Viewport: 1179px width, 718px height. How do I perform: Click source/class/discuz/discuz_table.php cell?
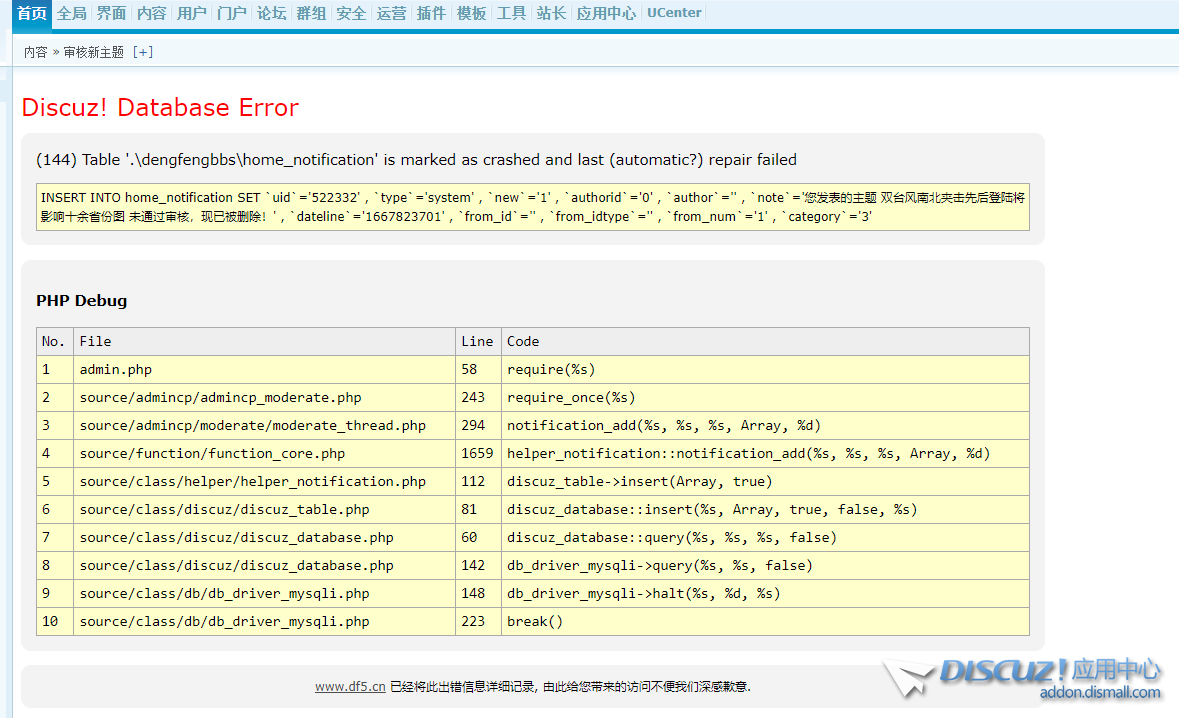(264, 509)
